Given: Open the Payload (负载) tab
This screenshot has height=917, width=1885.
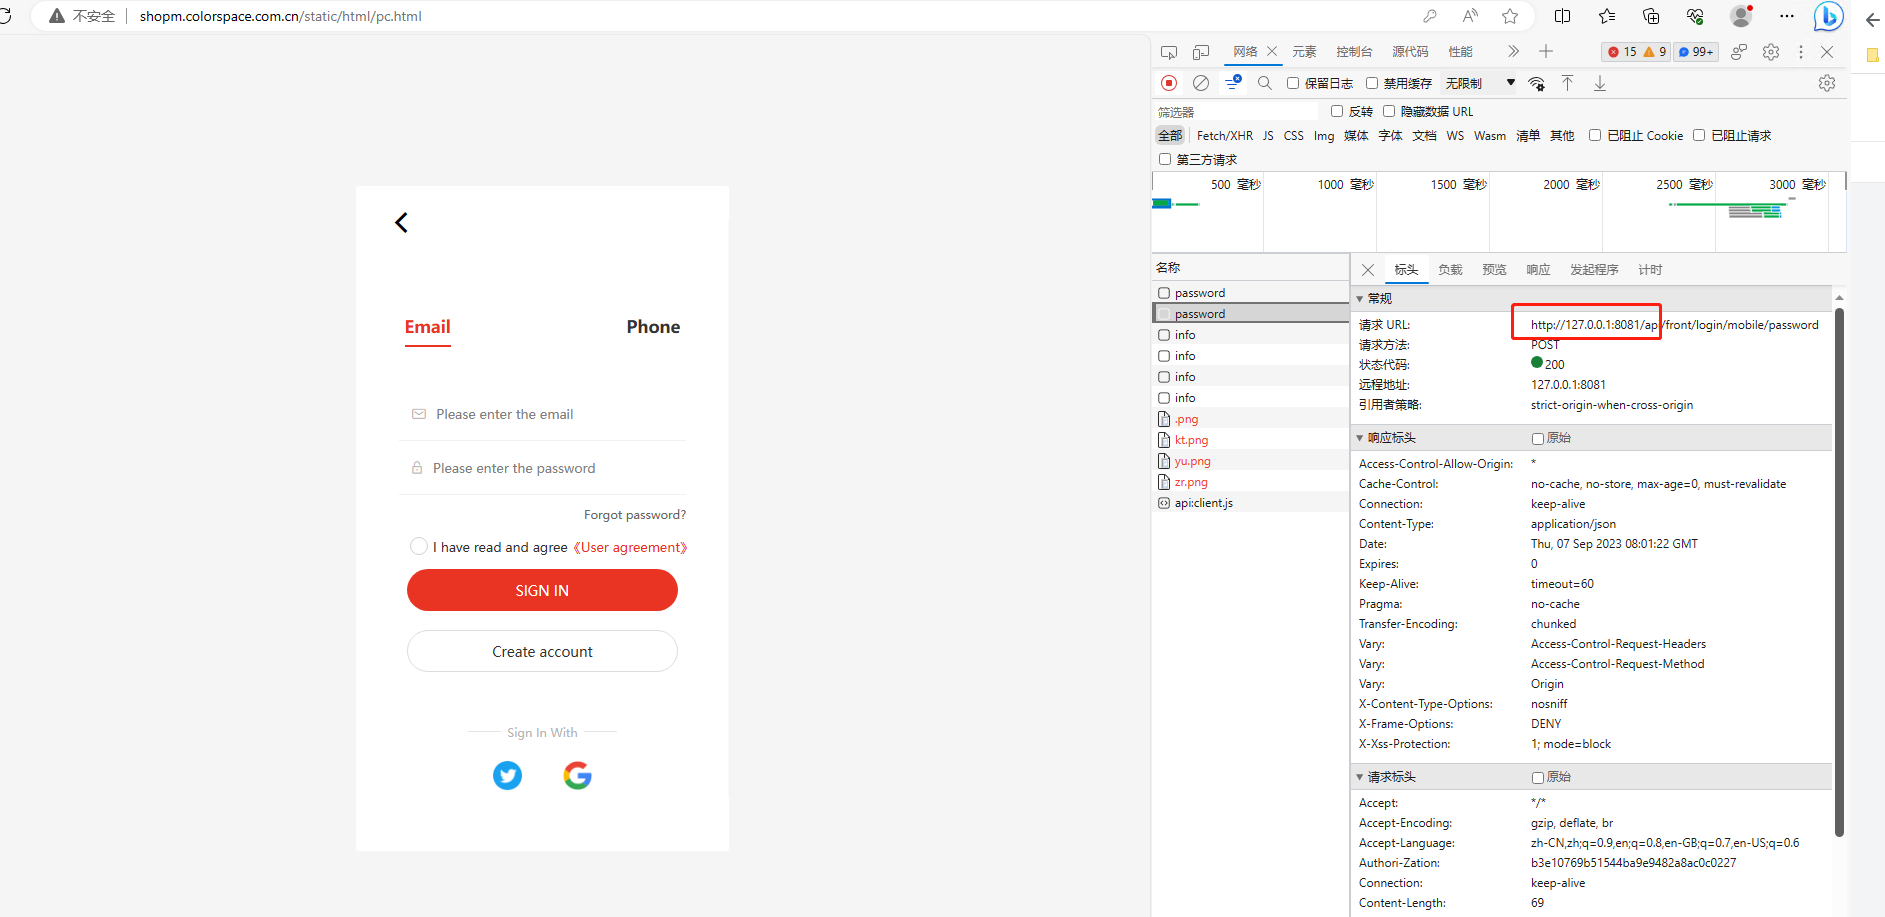Looking at the screenshot, I should (1450, 270).
